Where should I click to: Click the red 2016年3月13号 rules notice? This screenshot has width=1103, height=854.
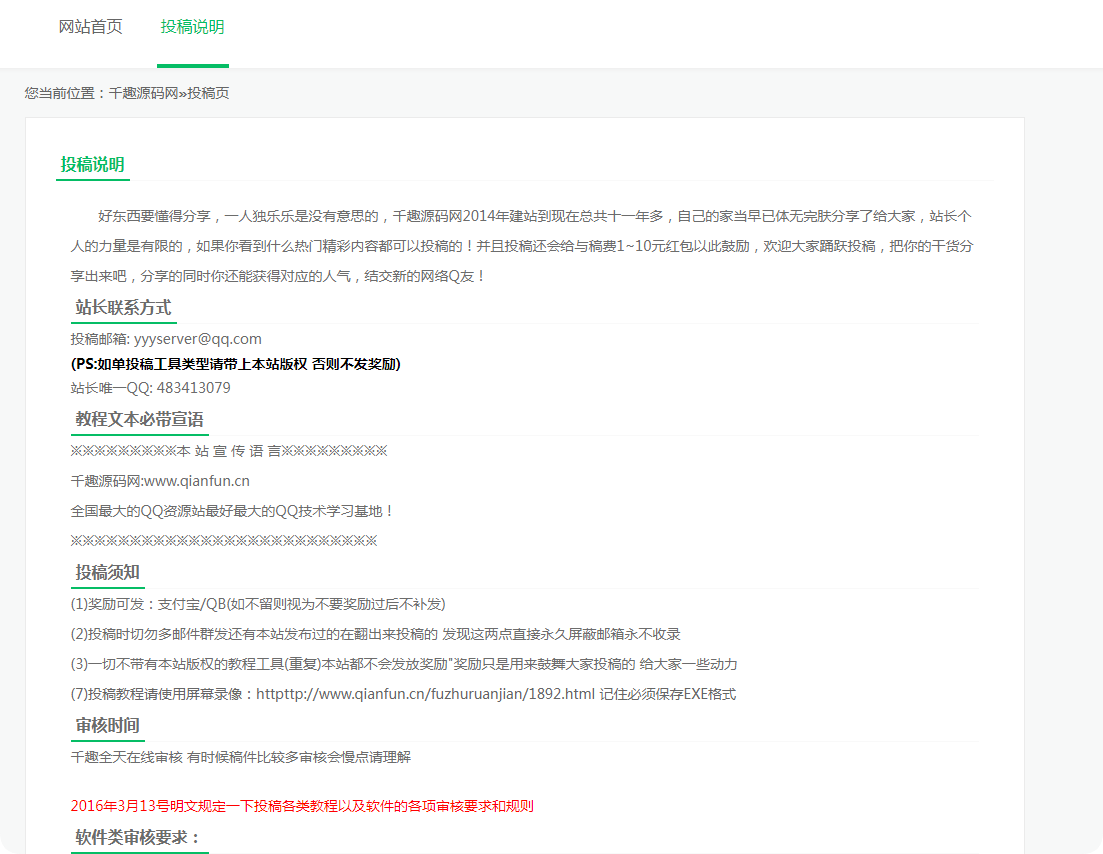[302, 804]
